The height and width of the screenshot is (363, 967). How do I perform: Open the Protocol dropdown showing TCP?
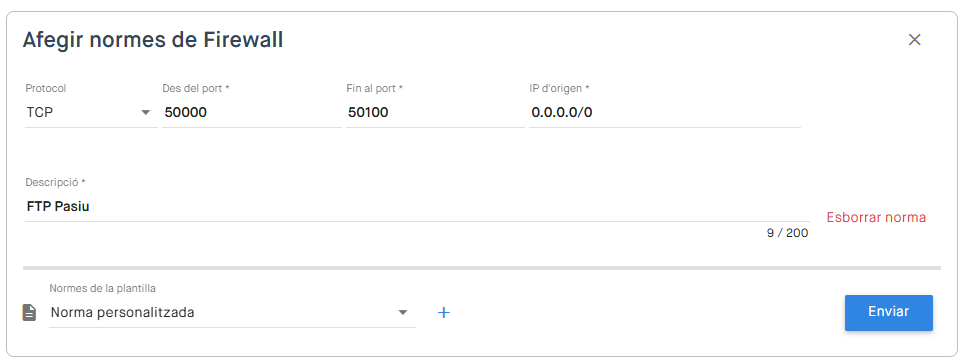[x=91, y=113]
